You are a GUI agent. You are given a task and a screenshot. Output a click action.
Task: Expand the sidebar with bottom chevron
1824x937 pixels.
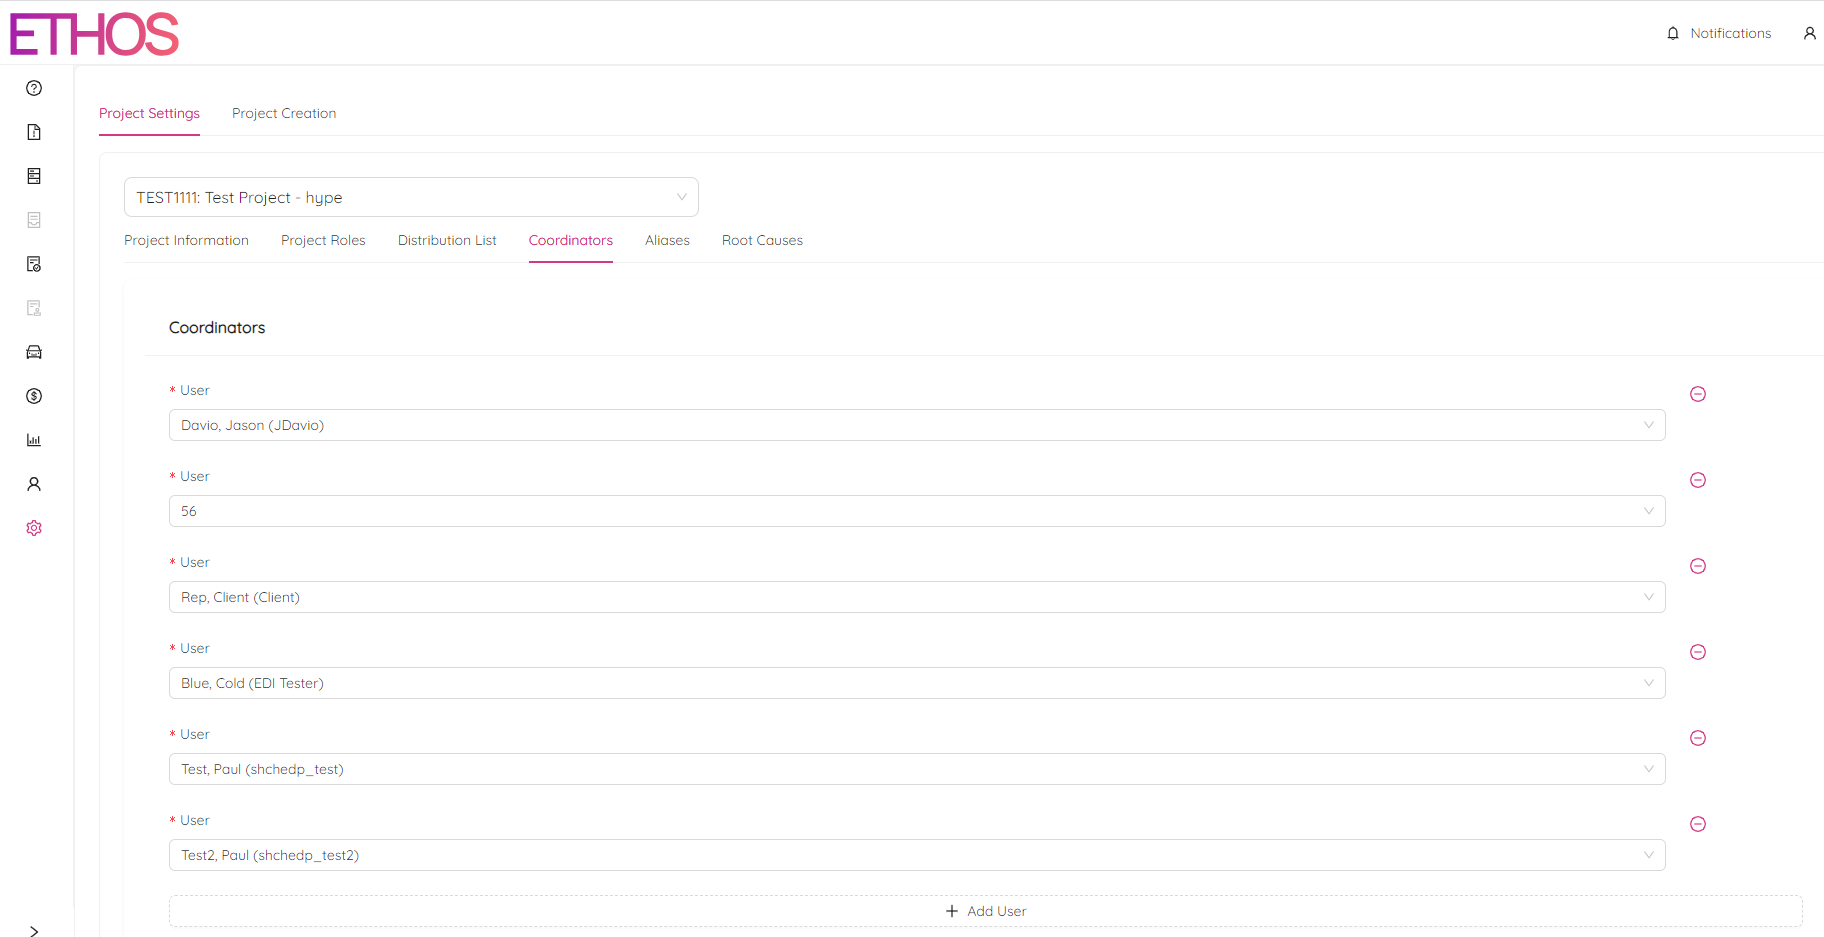tap(34, 931)
